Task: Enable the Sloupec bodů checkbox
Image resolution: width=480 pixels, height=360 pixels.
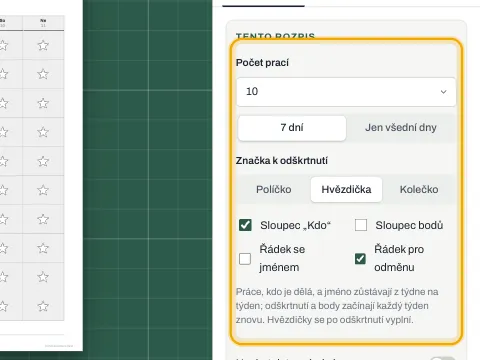Action: [361, 225]
